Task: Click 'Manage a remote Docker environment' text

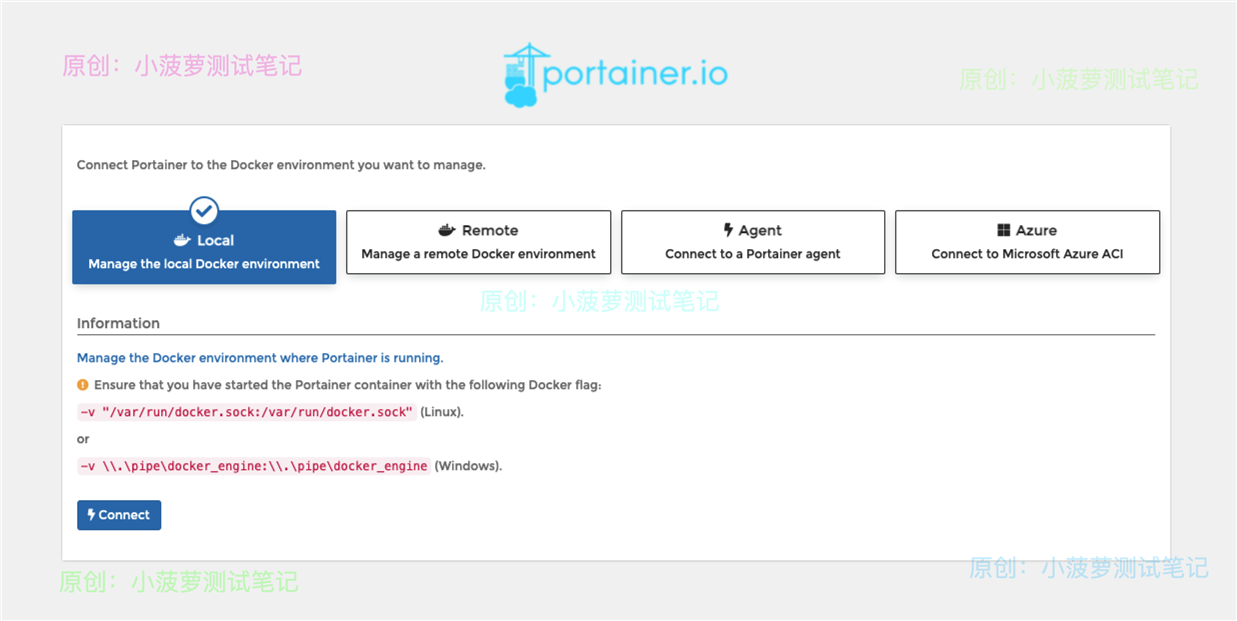Action: 478,254
